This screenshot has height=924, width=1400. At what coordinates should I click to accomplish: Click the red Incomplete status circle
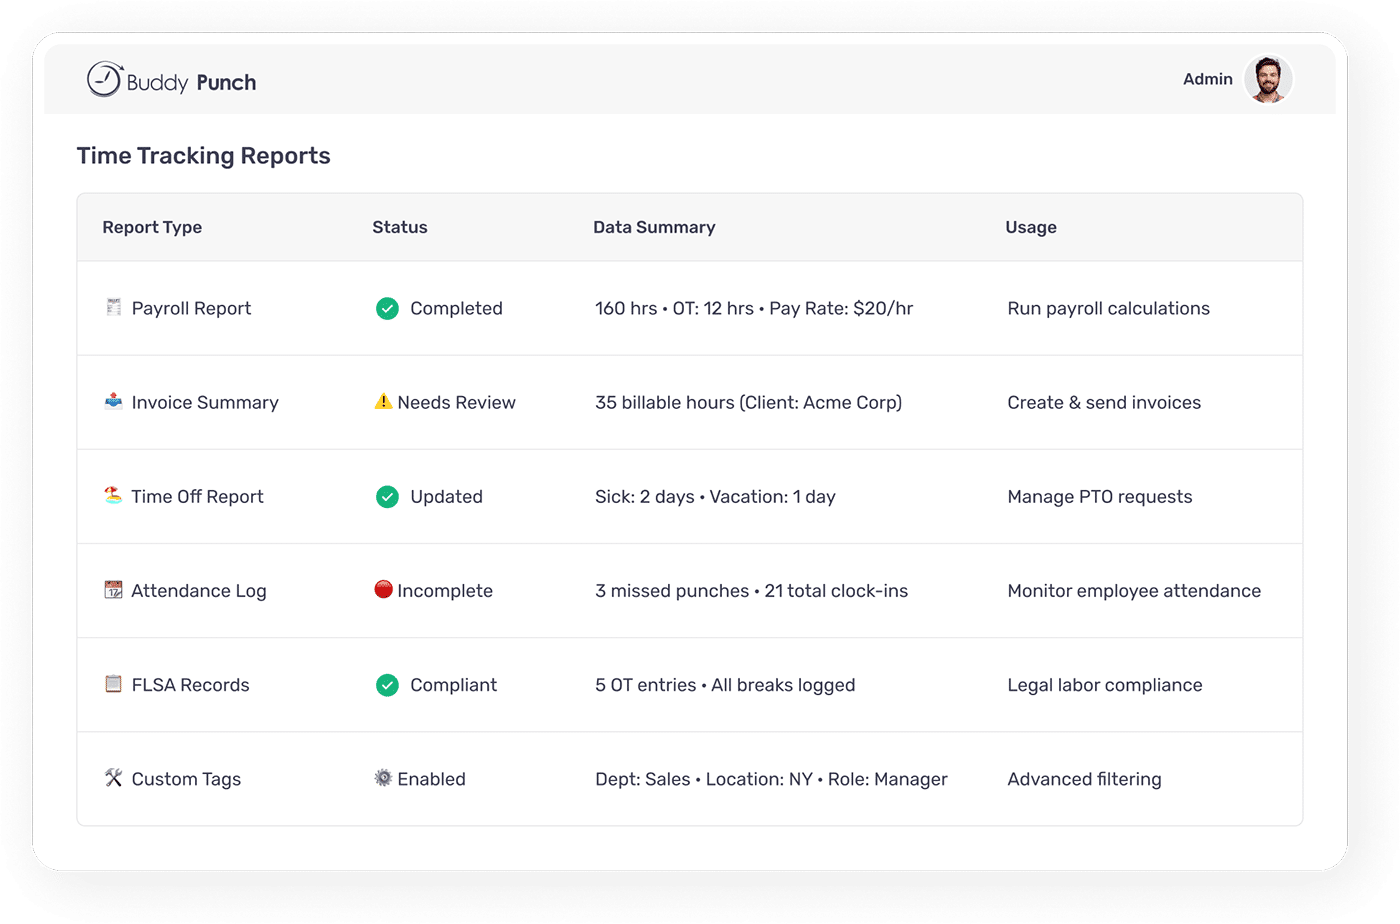click(x=383, y=590)
